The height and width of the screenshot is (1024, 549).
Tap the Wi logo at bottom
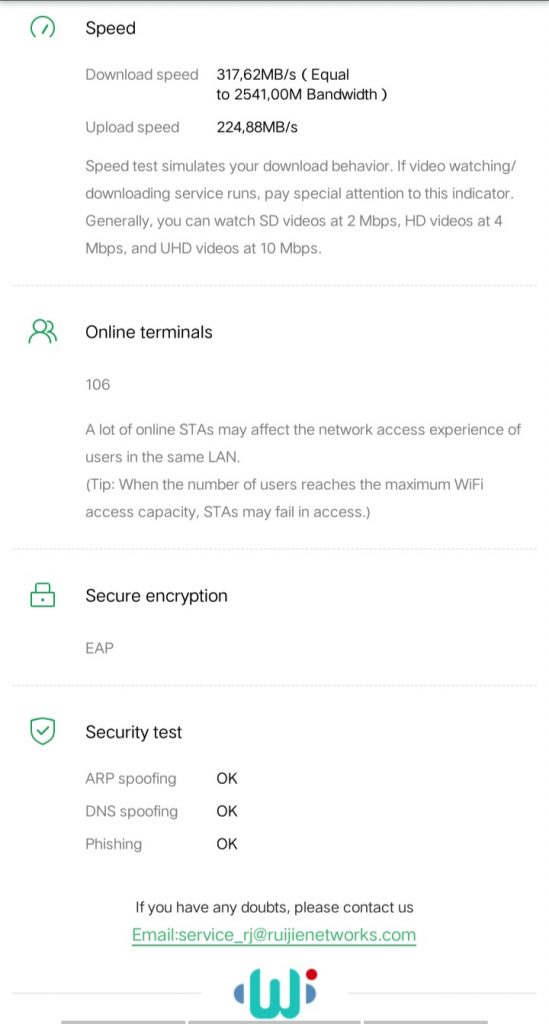click(x=275, y=995)
